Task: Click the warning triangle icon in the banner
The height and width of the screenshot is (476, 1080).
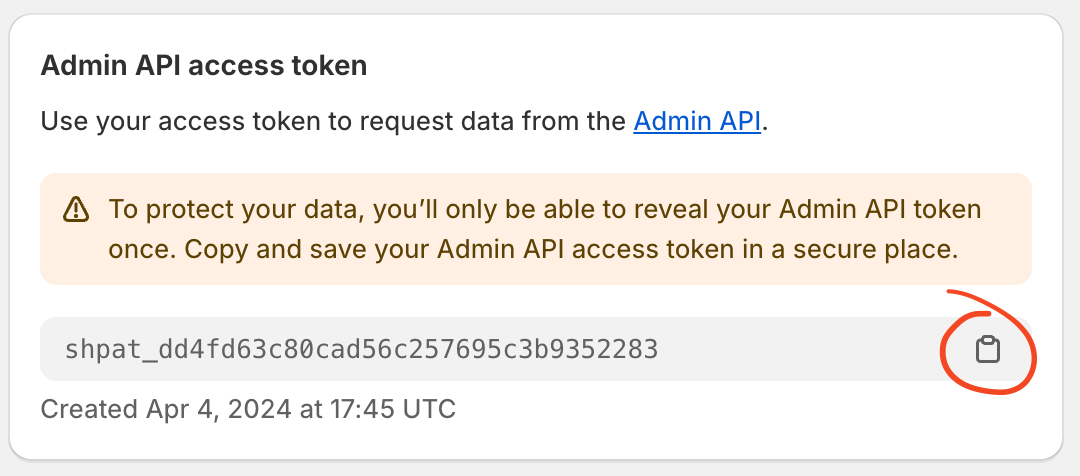Action: [x=76, y=209]
